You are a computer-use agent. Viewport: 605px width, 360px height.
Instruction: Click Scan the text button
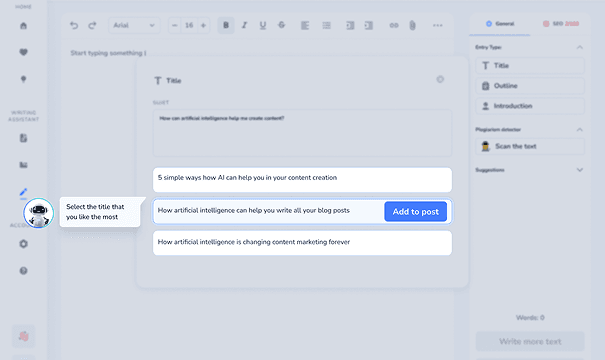pyautogui.click(x=530, y=146)
